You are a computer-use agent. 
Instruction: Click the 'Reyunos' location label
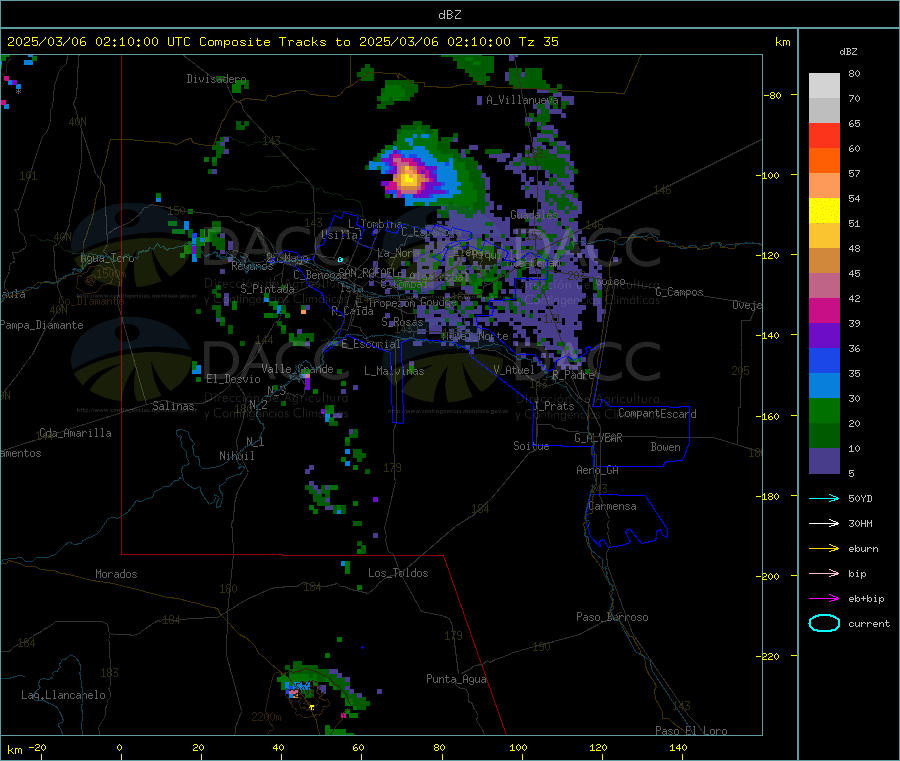(x=252, y=266)
